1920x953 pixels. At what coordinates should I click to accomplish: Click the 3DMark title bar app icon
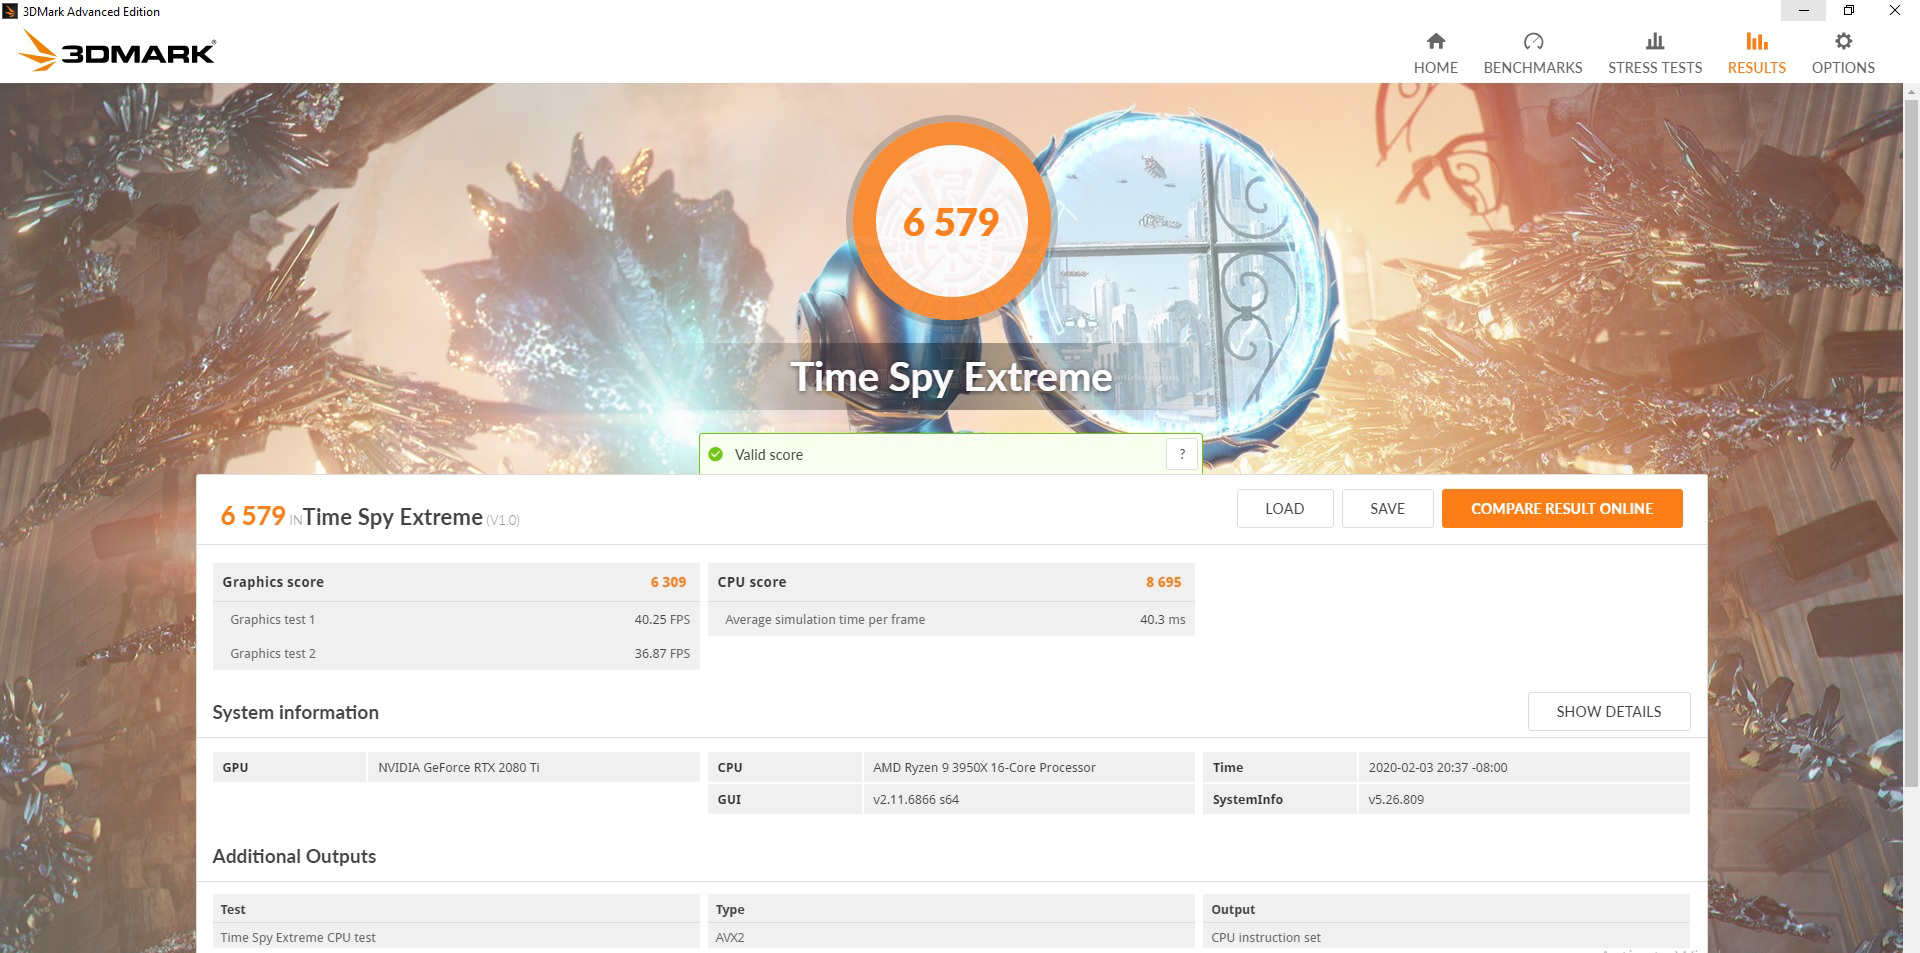[x=10, y=11]
